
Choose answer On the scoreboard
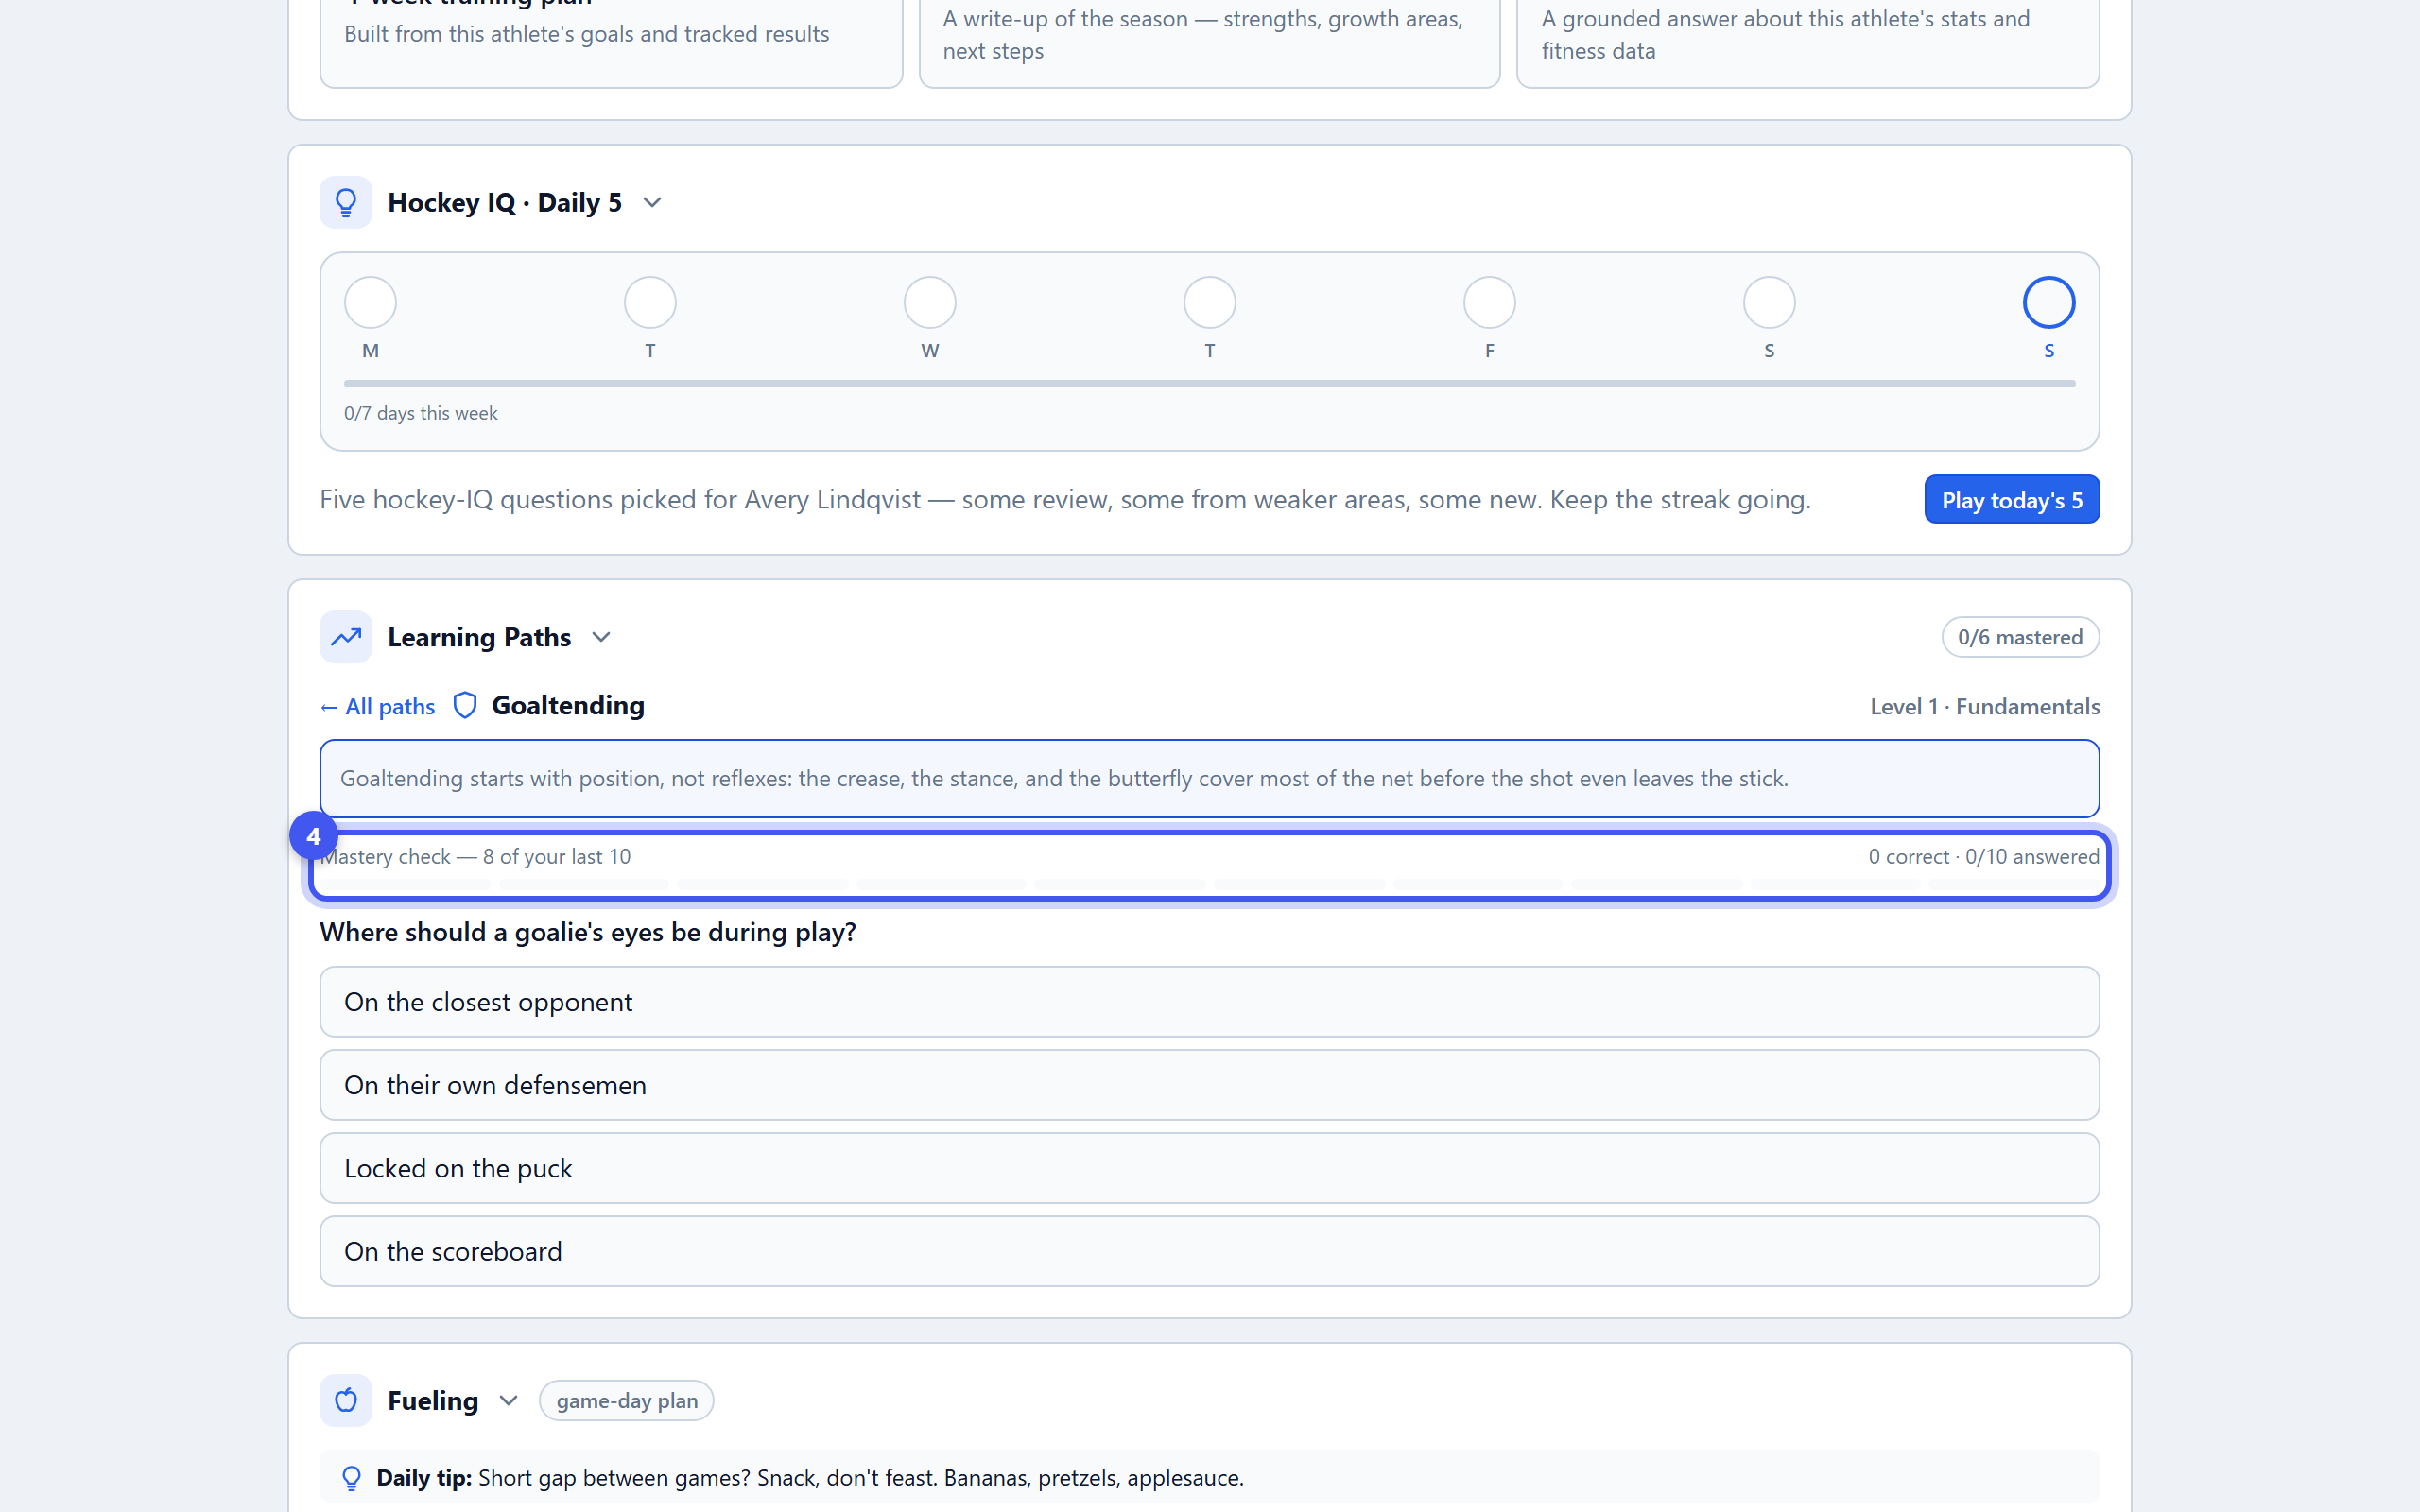1209,1251
